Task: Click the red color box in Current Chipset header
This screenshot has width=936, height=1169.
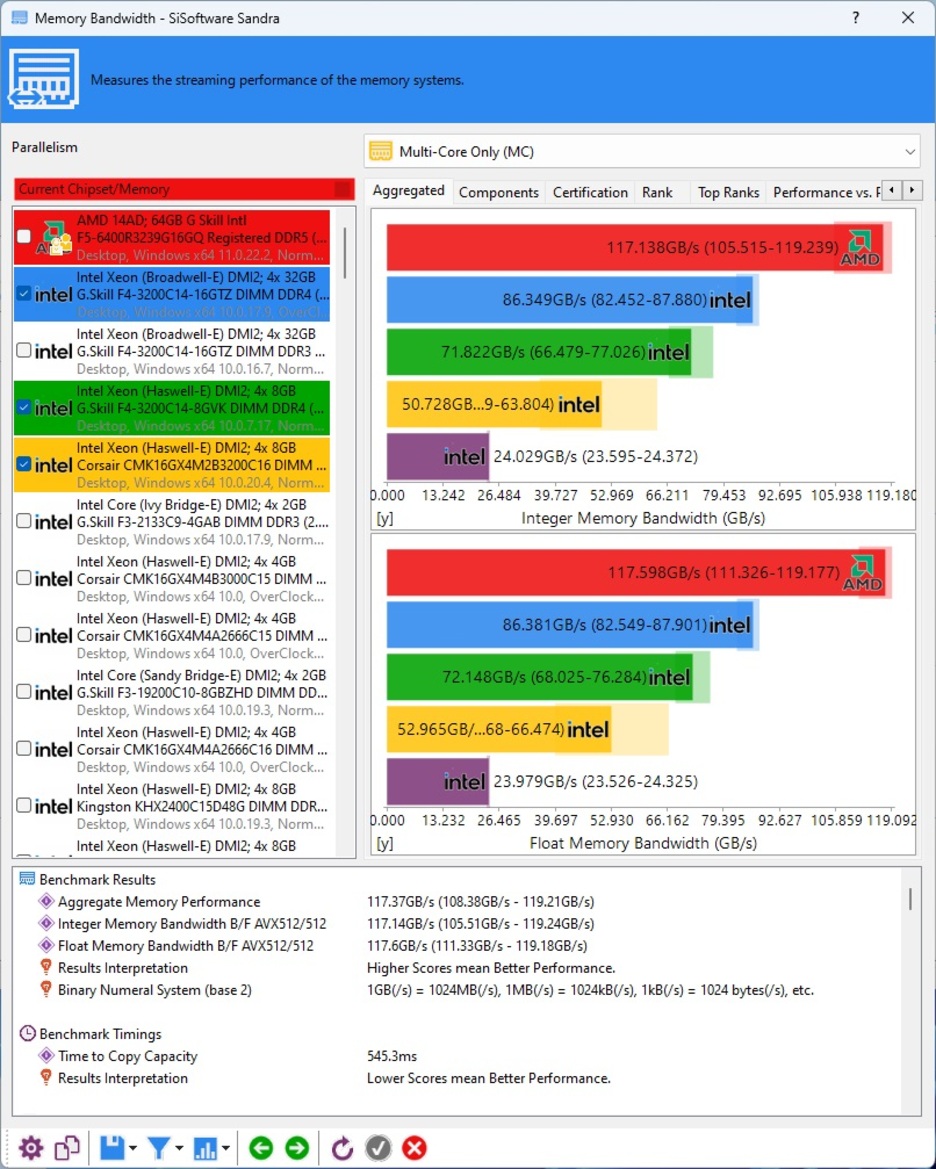Action: pos(343,189)
